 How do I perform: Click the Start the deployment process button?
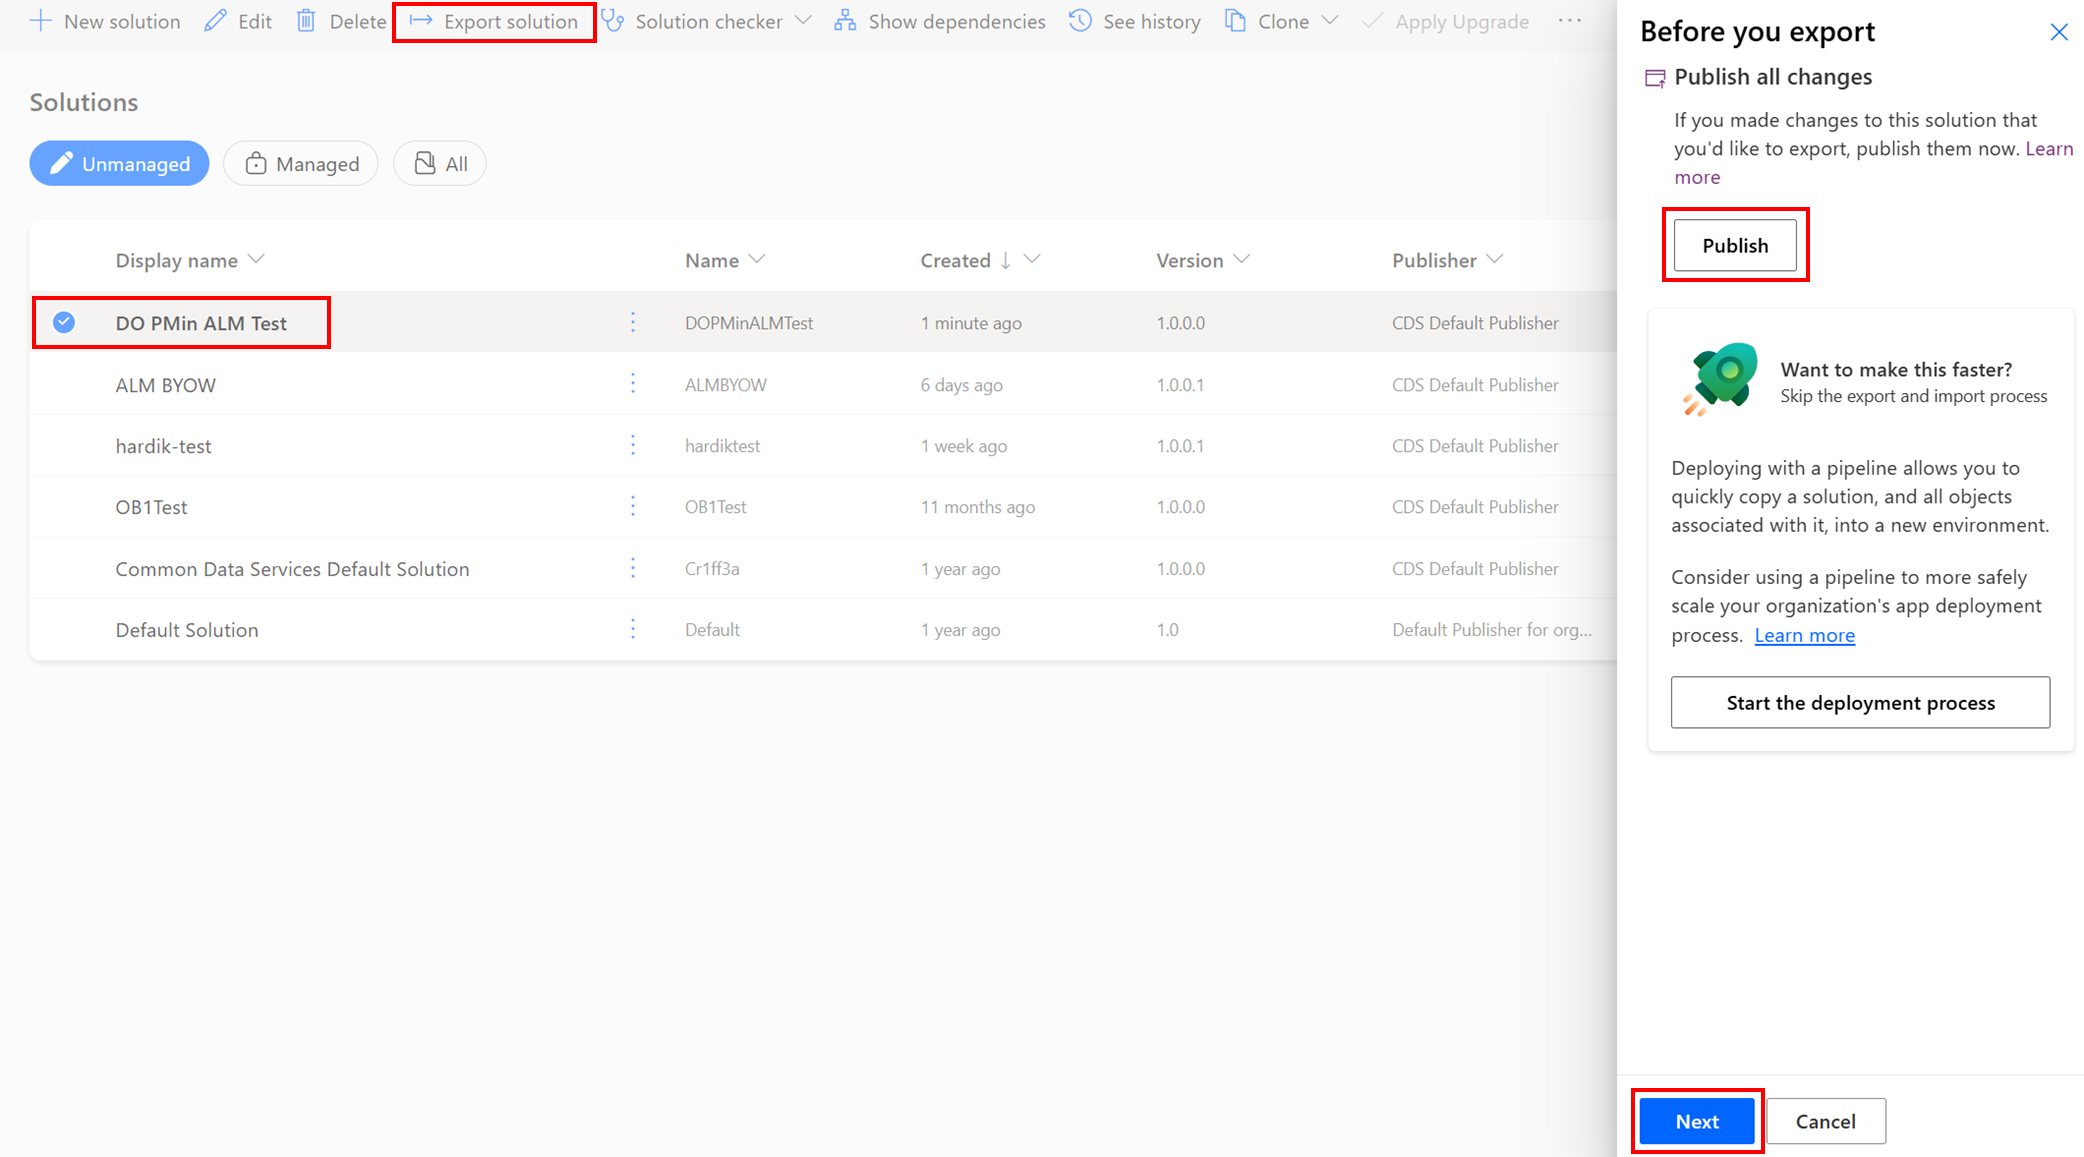pos(1856,701)
